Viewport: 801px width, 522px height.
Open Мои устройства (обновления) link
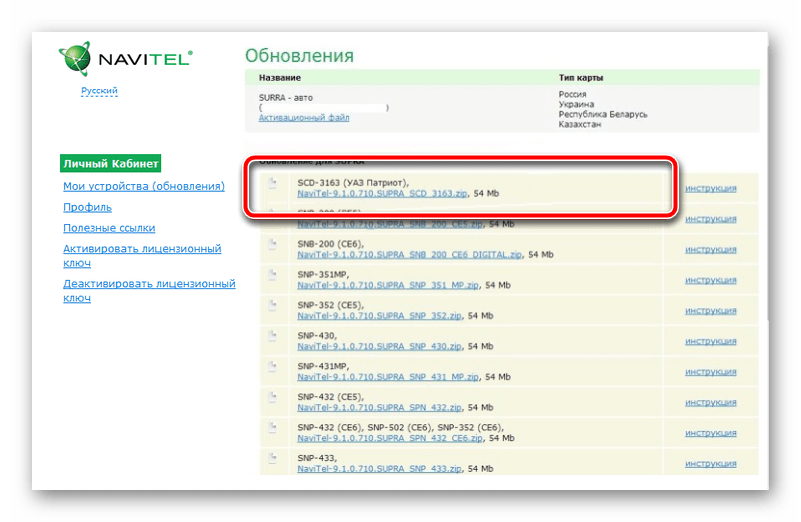144,186
